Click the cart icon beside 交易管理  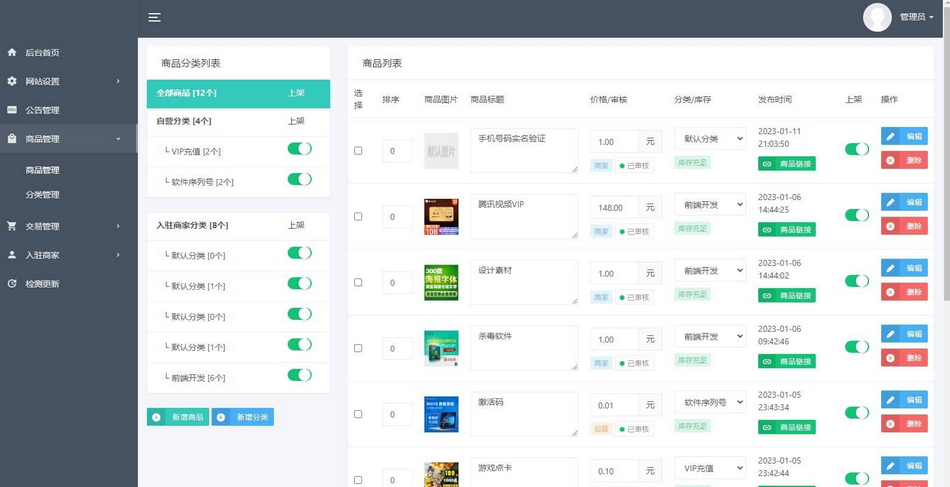click(12, 226)
